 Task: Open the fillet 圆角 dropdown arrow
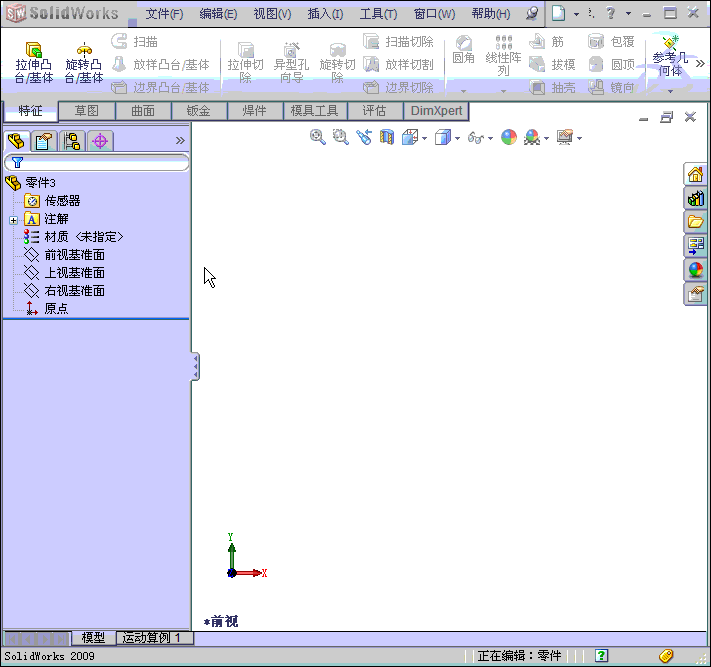[463, 91]
